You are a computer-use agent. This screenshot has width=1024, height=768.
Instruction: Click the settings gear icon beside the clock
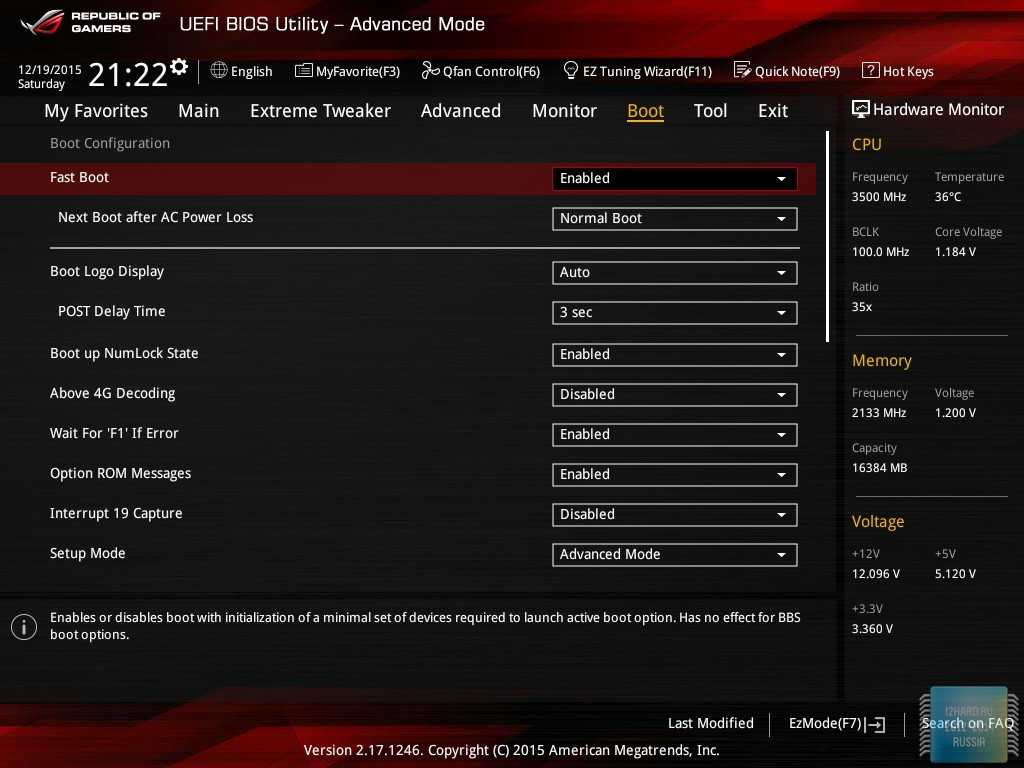[x=179, y=67]
